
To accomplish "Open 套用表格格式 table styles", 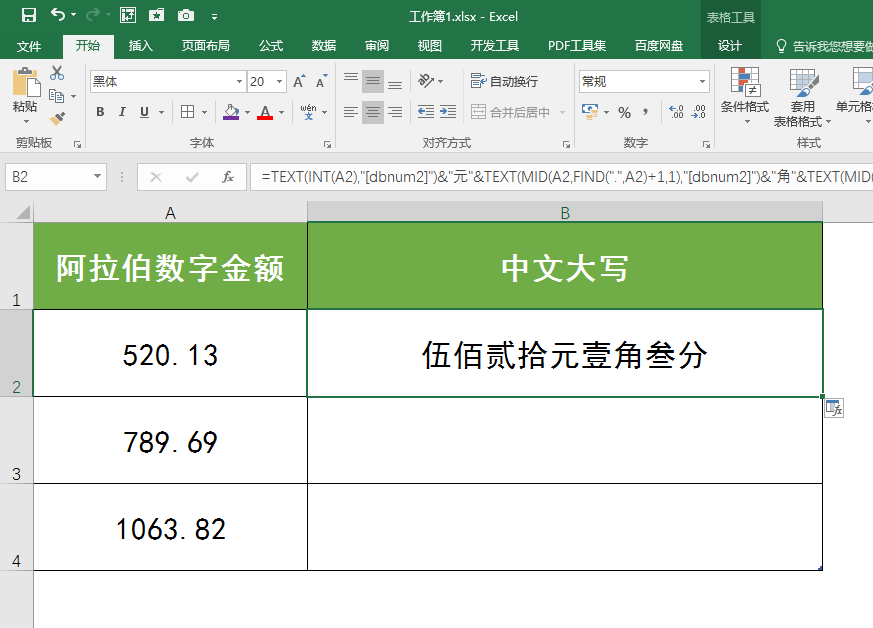I will click(802, 97).
